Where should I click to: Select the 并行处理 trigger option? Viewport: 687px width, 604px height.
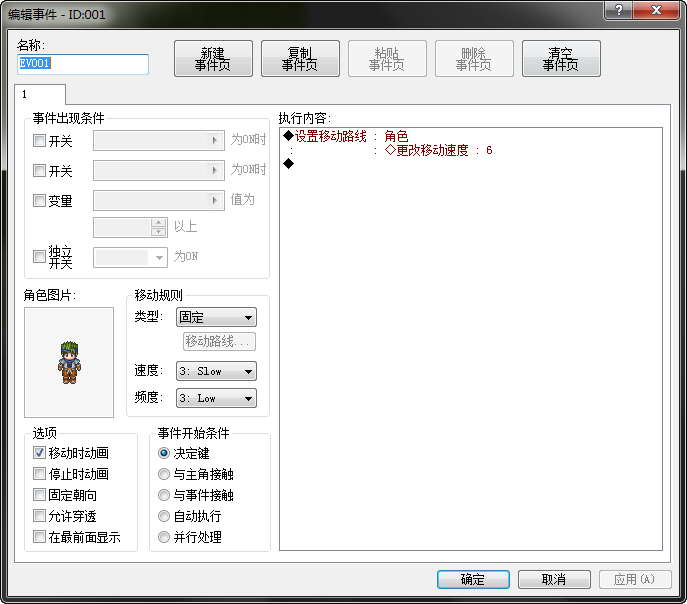coord(164,537)
